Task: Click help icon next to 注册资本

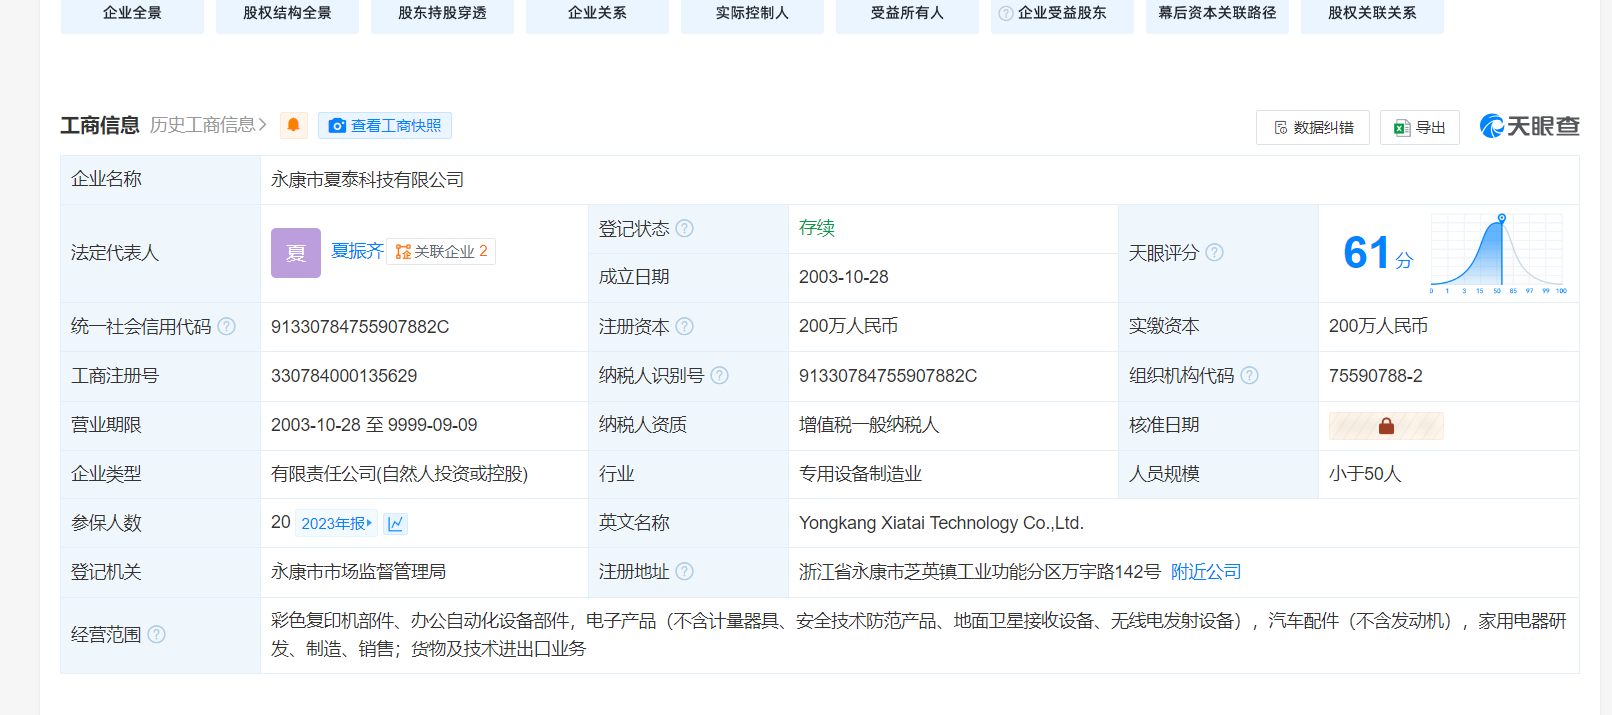Action: [684, 326]
